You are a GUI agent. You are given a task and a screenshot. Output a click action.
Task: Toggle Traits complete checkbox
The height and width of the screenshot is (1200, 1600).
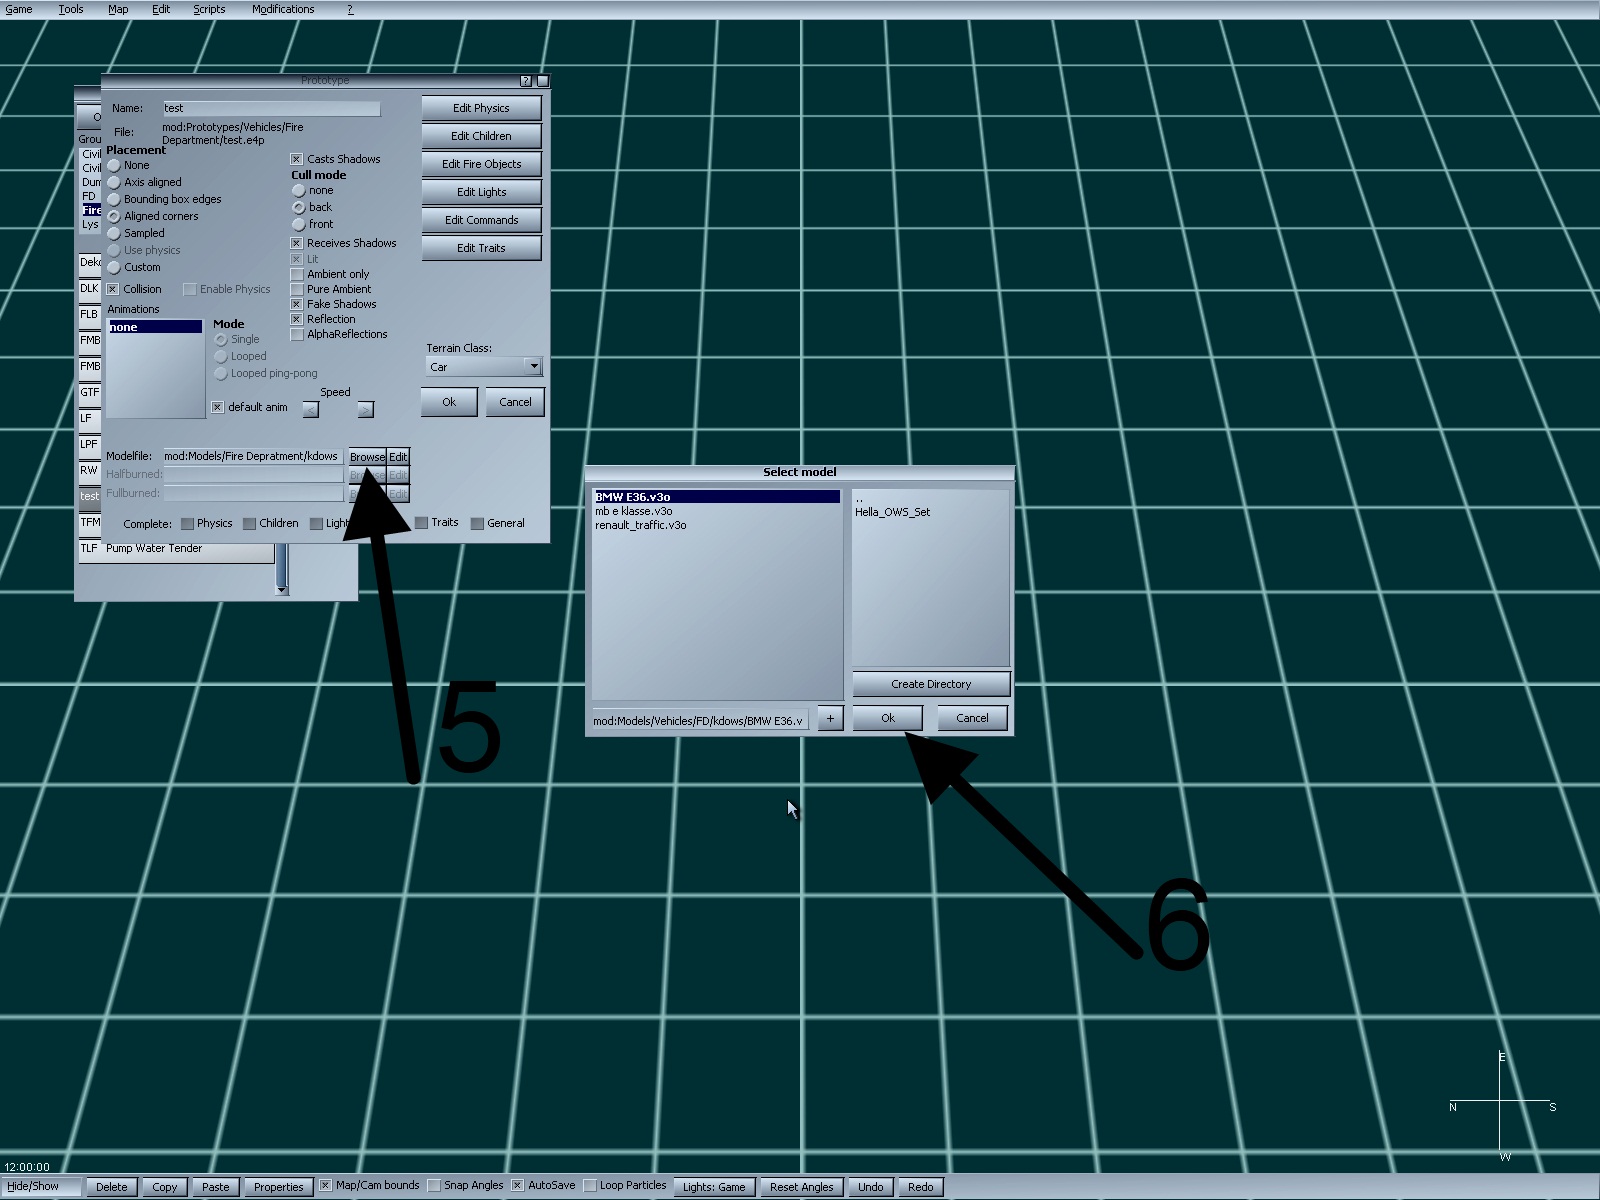point(422,523)
